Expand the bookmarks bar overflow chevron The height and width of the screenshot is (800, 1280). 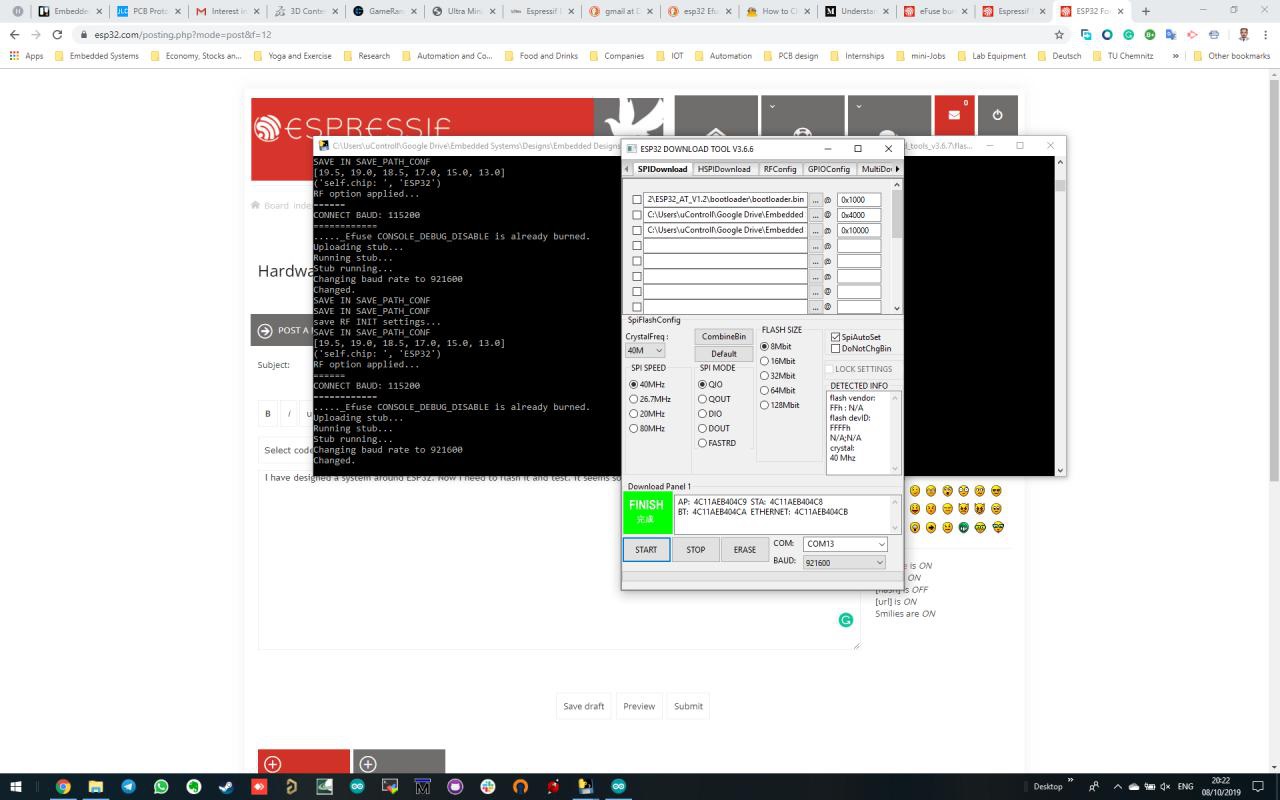(x=1175, y=56)
